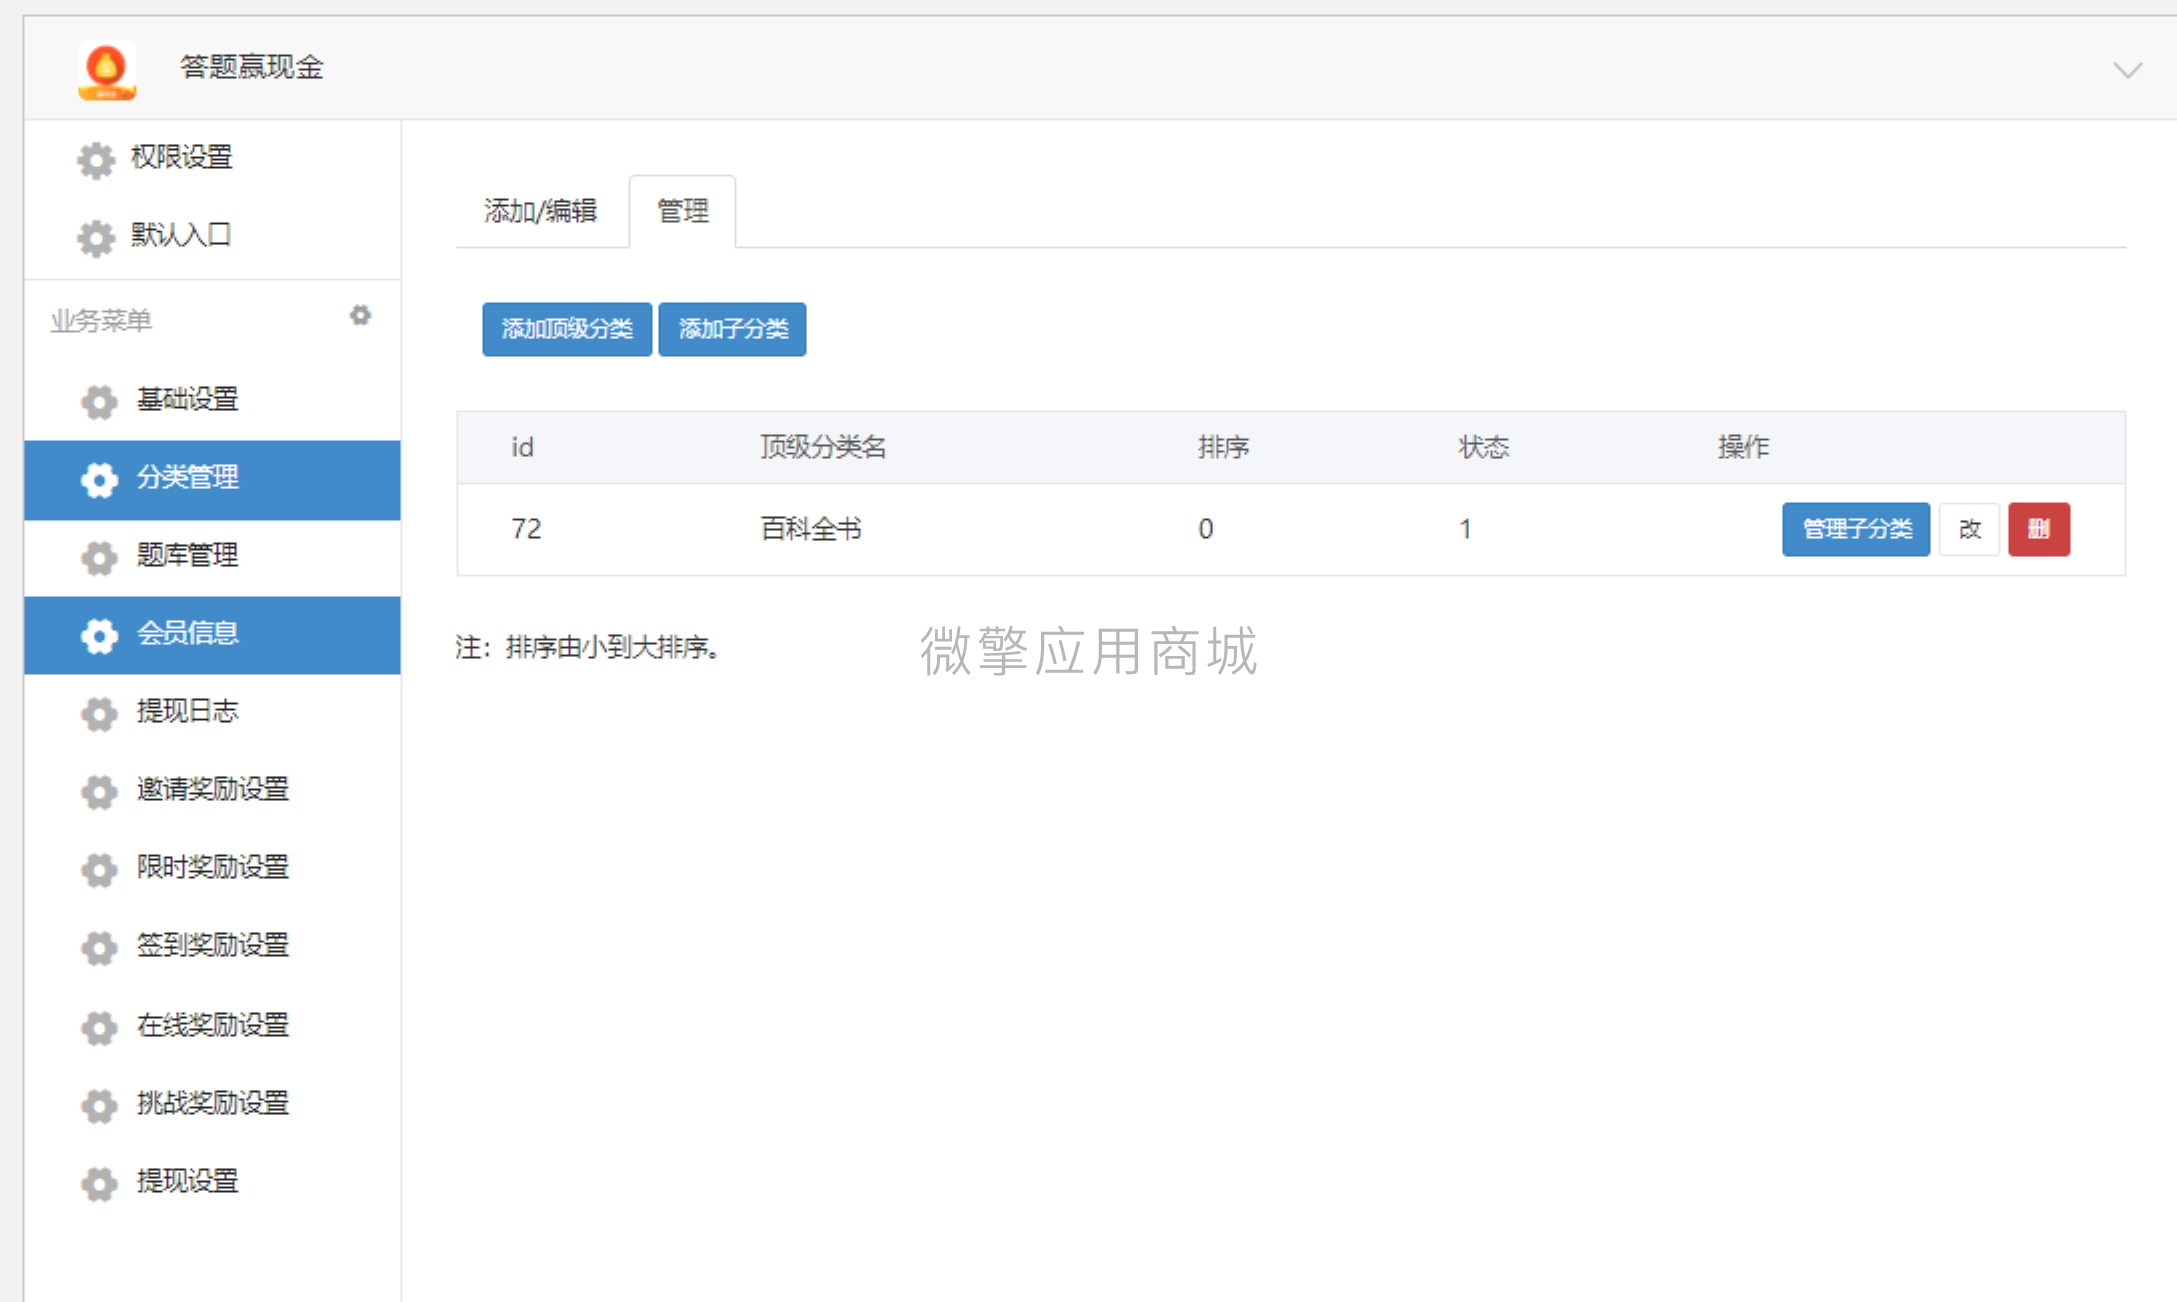Click the 操作 column header
2177x1302 pixels.
click(x=1744, y=447)
